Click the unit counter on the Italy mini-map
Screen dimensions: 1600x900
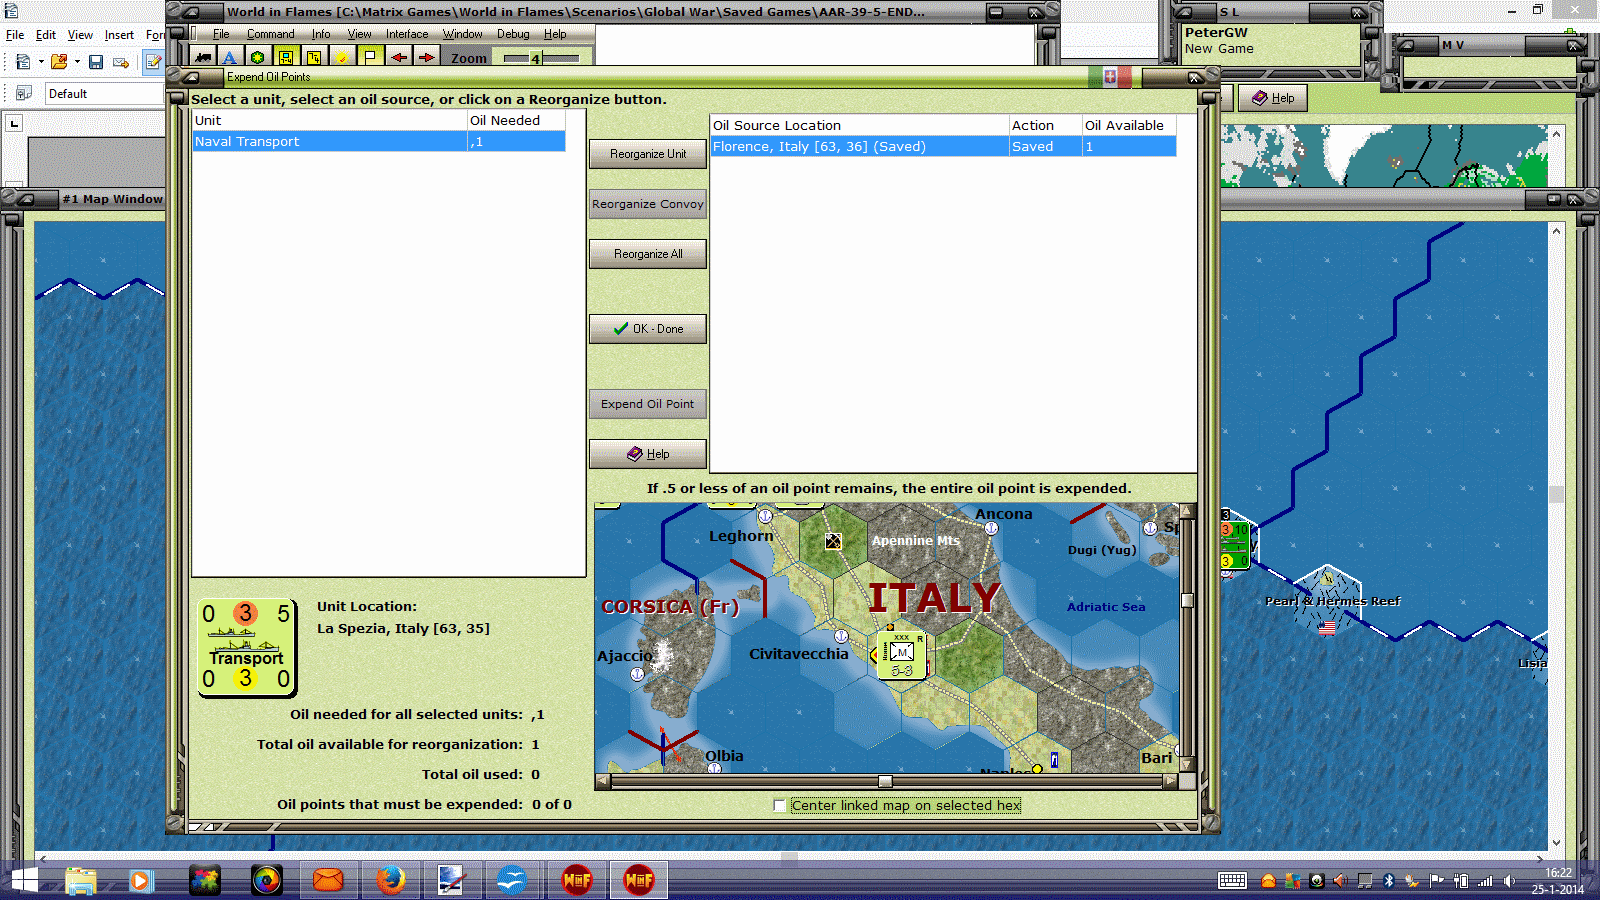click(901, 655)
